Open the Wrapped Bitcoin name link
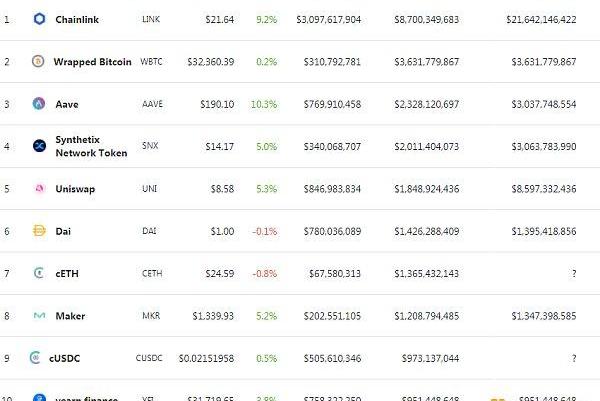Screen dimensions: 600x401 (92, 62)
